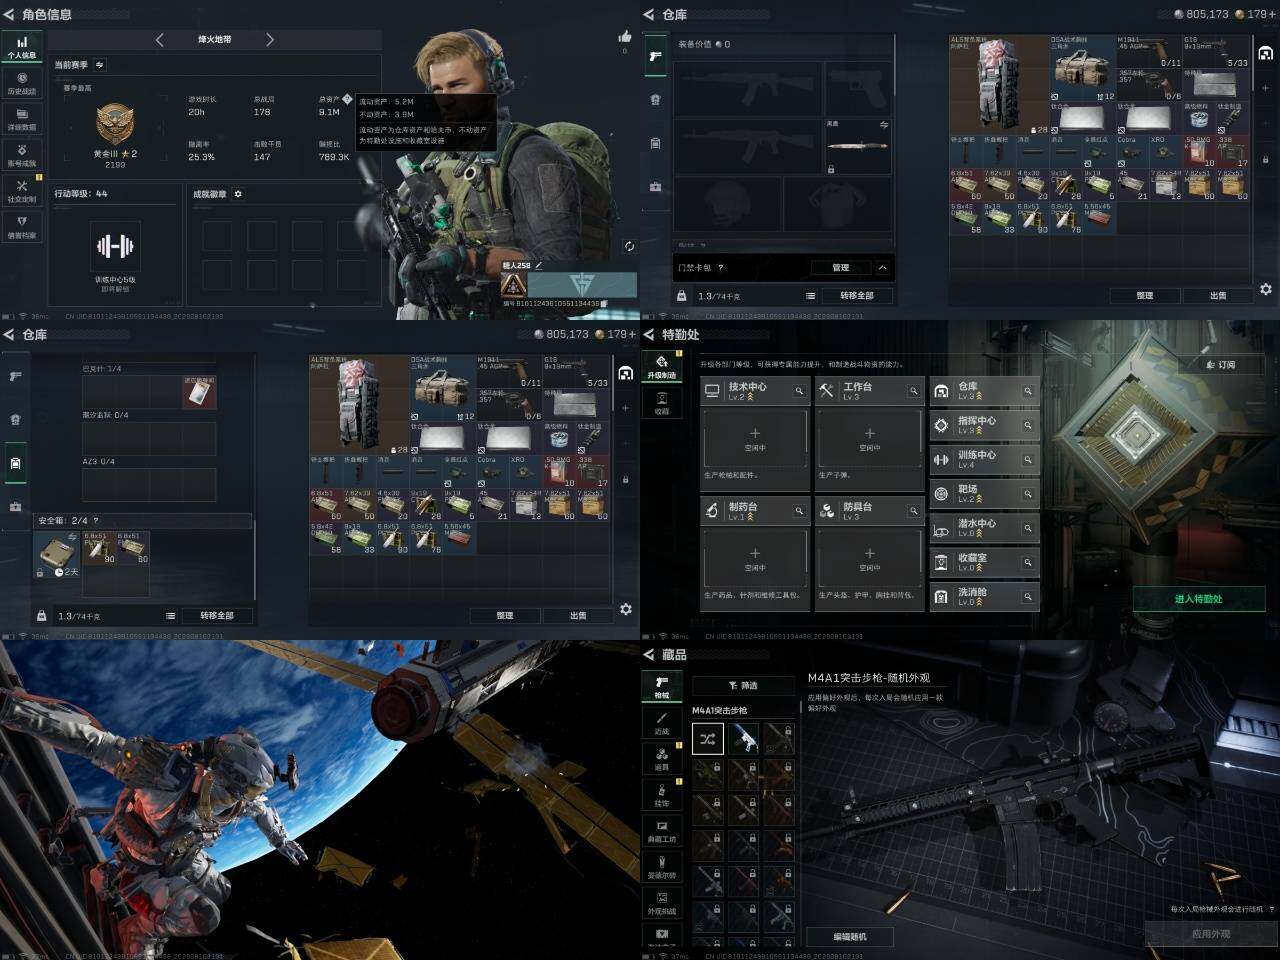
Task: Open the 道具 collection tab
Action: pos(661,759)
